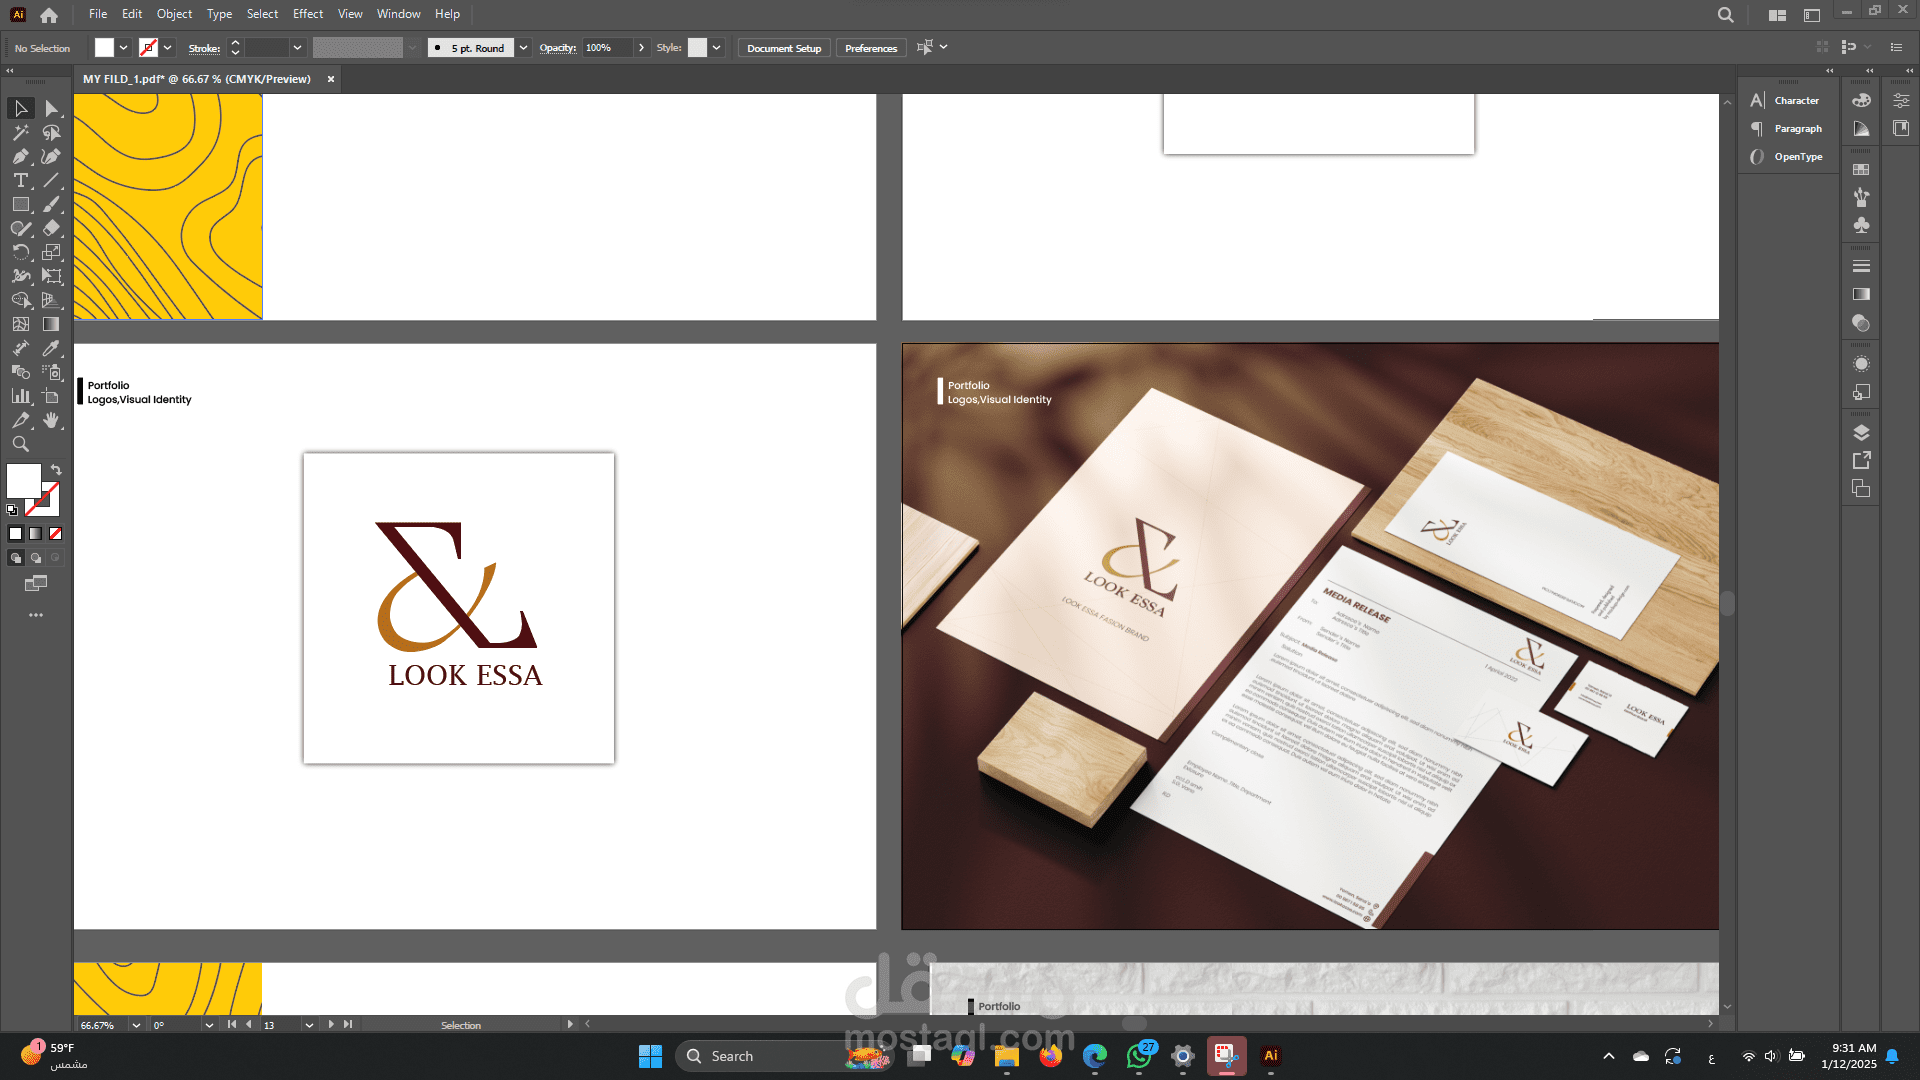1920x1080 pixels.
Task: Select the Eraser tool
Action: tap(52, 228)
